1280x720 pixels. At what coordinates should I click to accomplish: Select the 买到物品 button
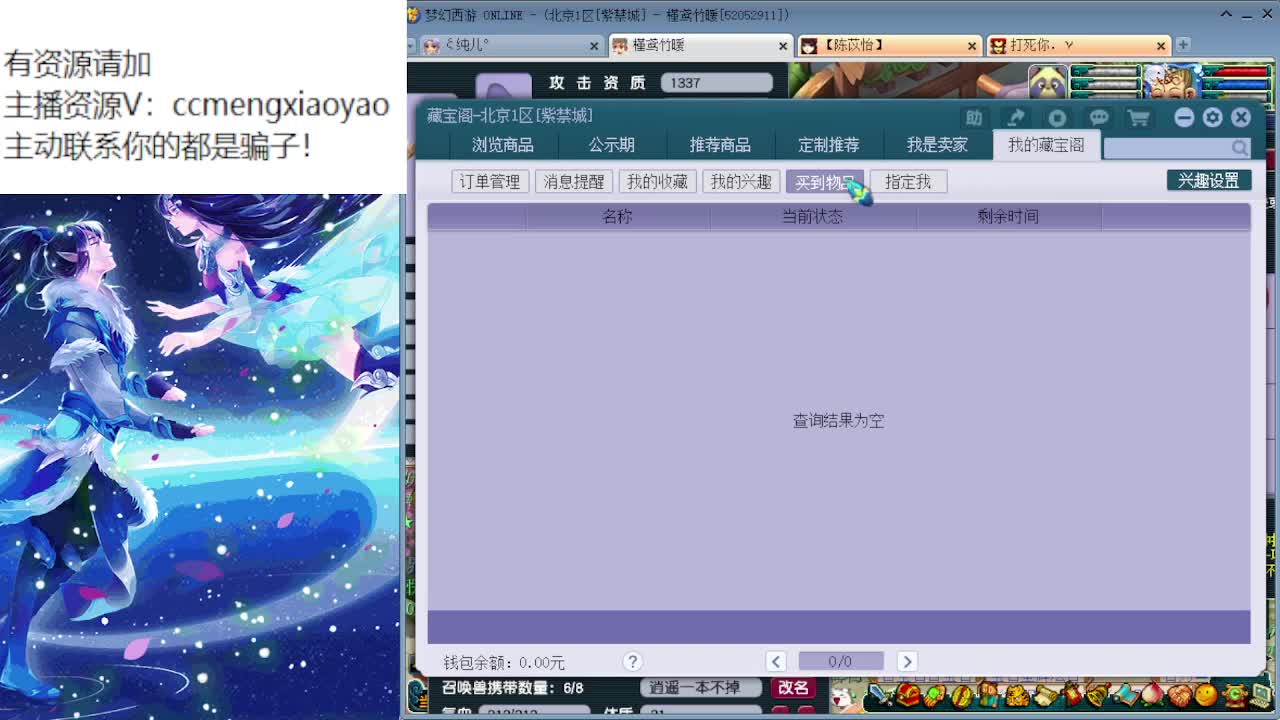point(824,181)
